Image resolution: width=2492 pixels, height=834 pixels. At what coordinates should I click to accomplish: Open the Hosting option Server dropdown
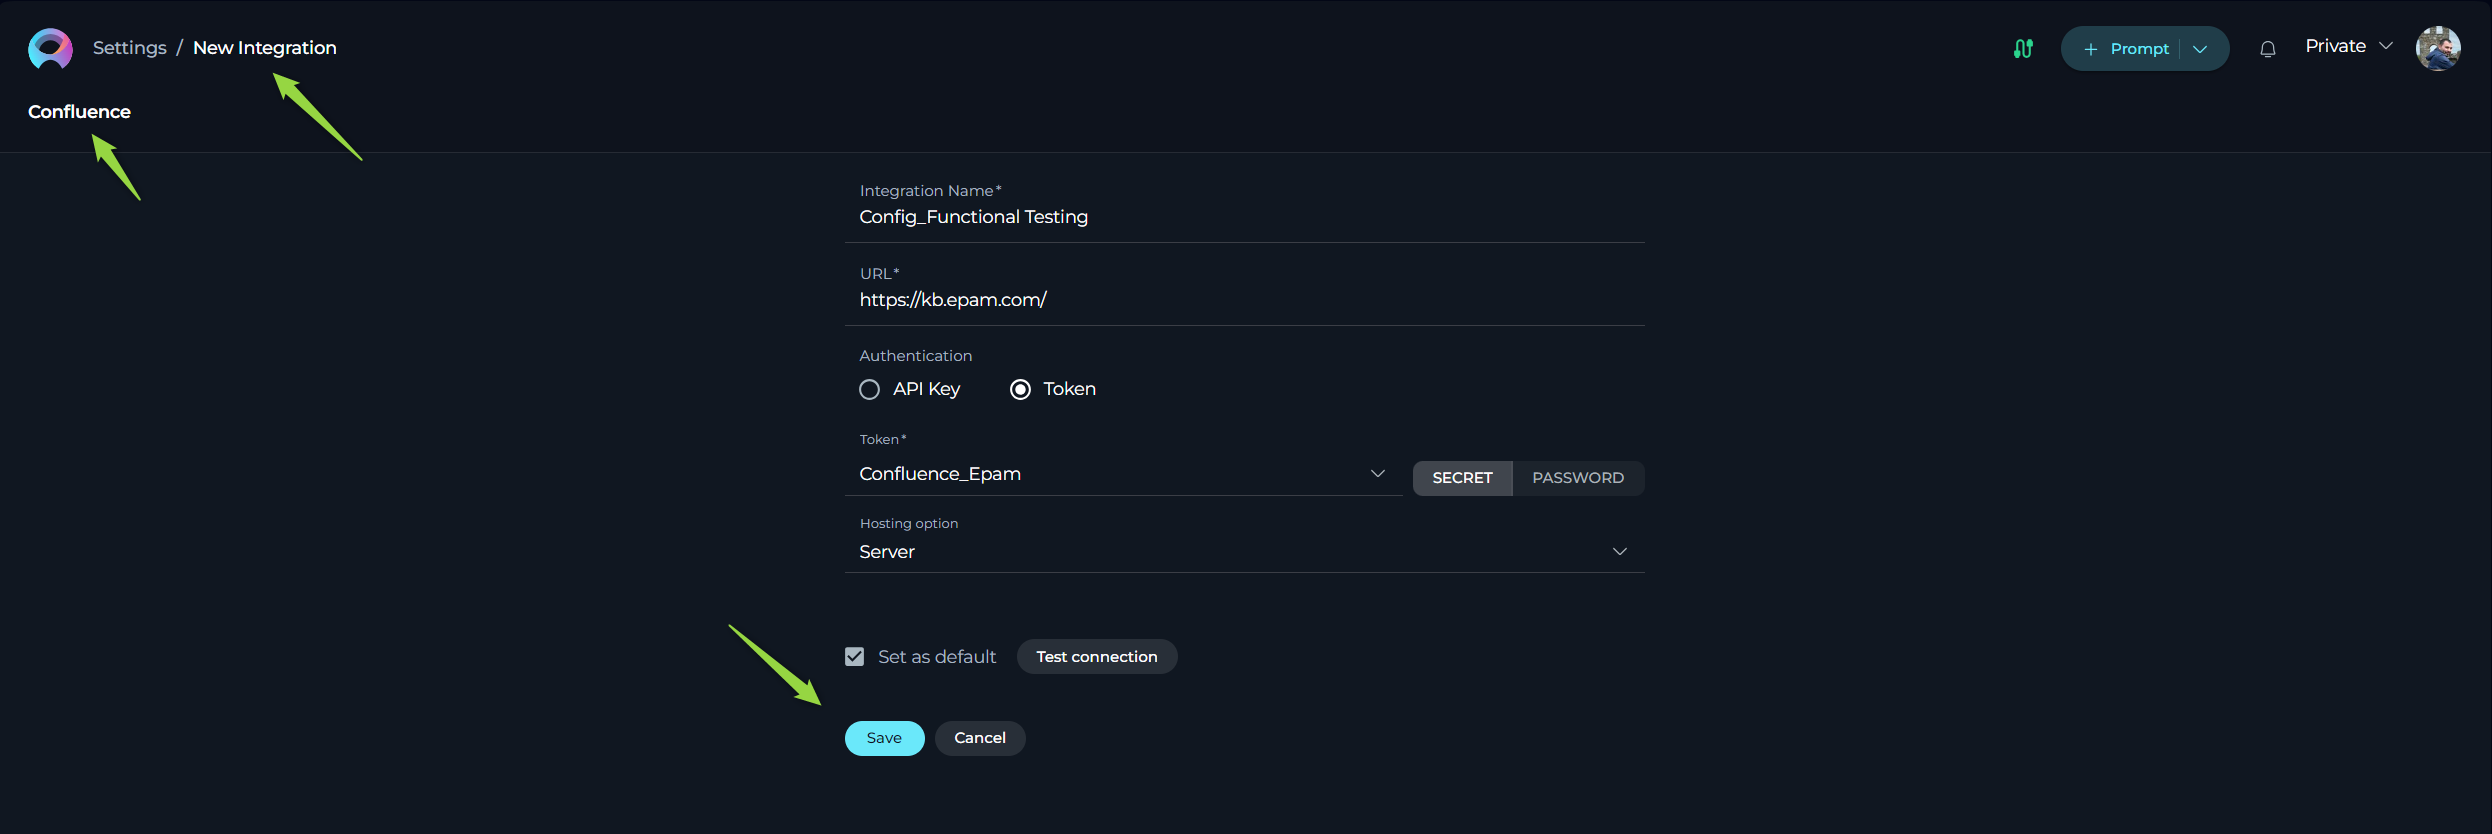[x=1244, y=552]
